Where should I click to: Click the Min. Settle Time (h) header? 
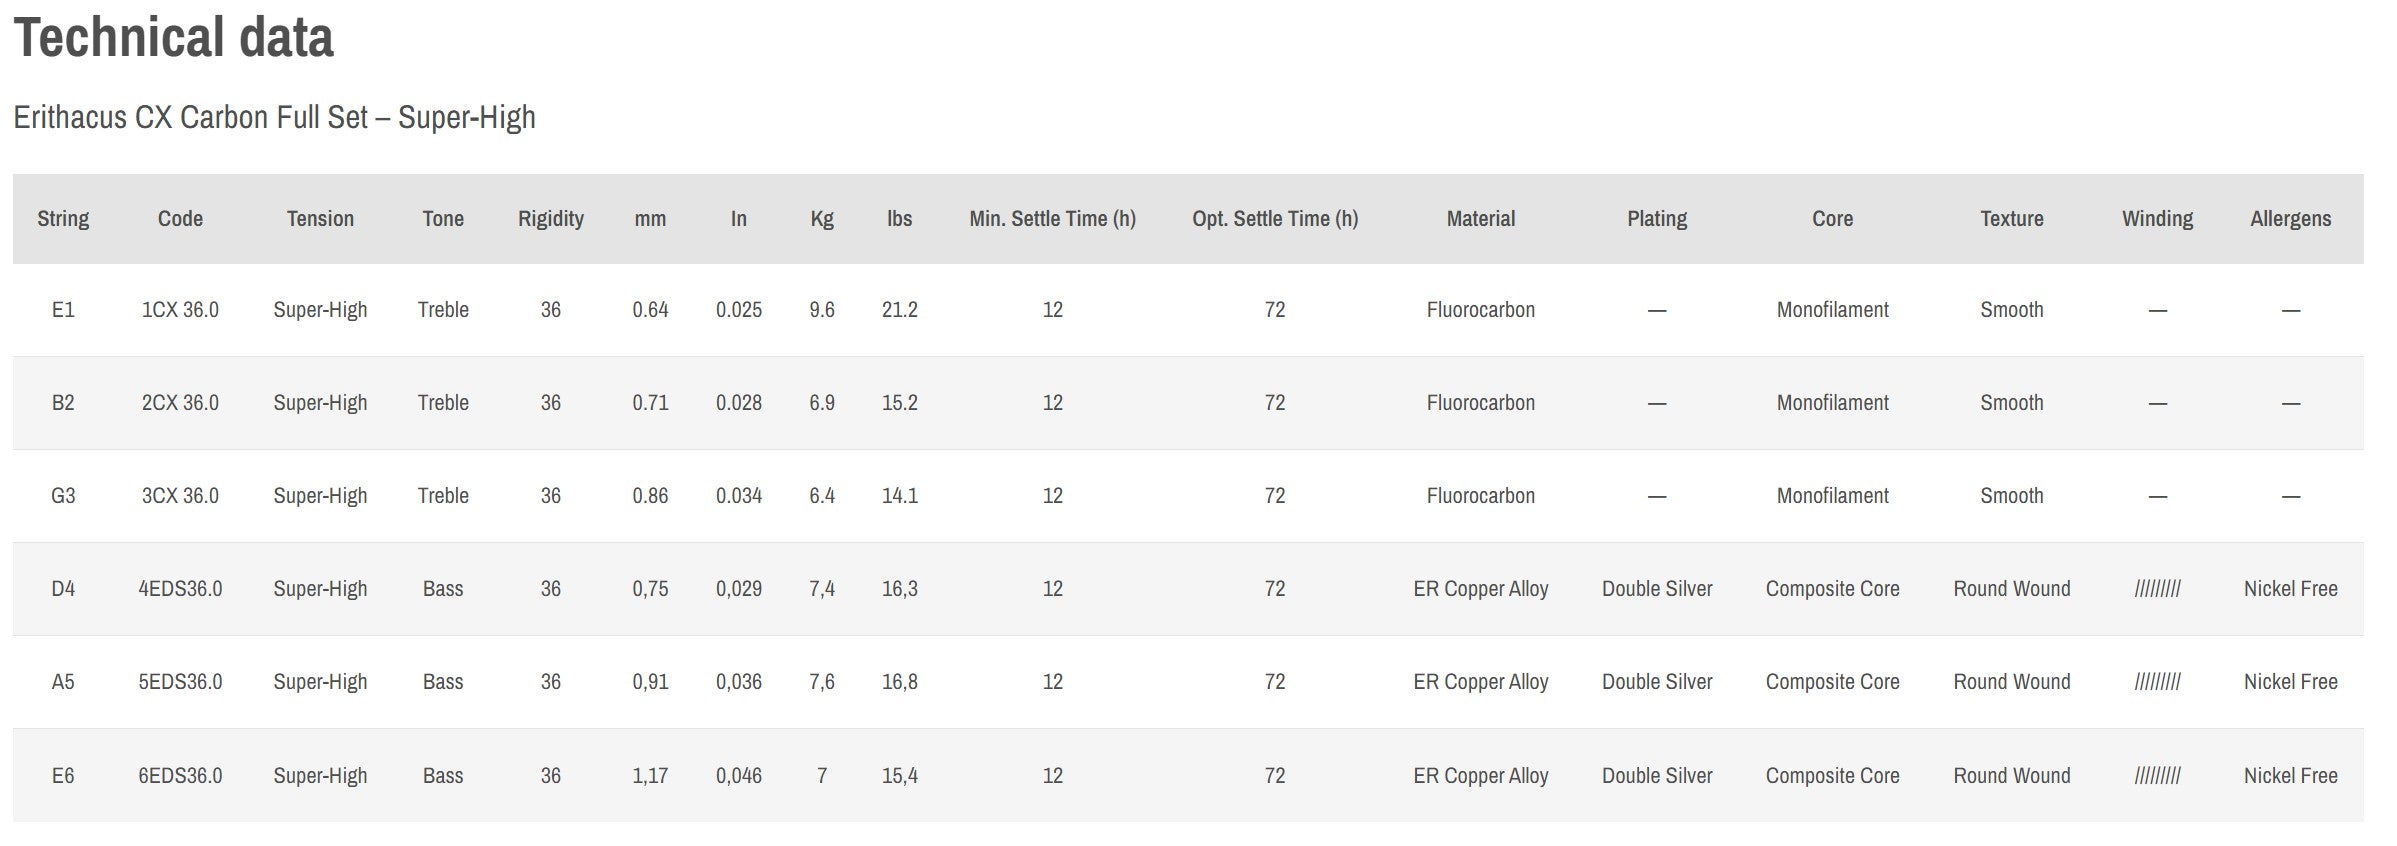click(1053, 219)
